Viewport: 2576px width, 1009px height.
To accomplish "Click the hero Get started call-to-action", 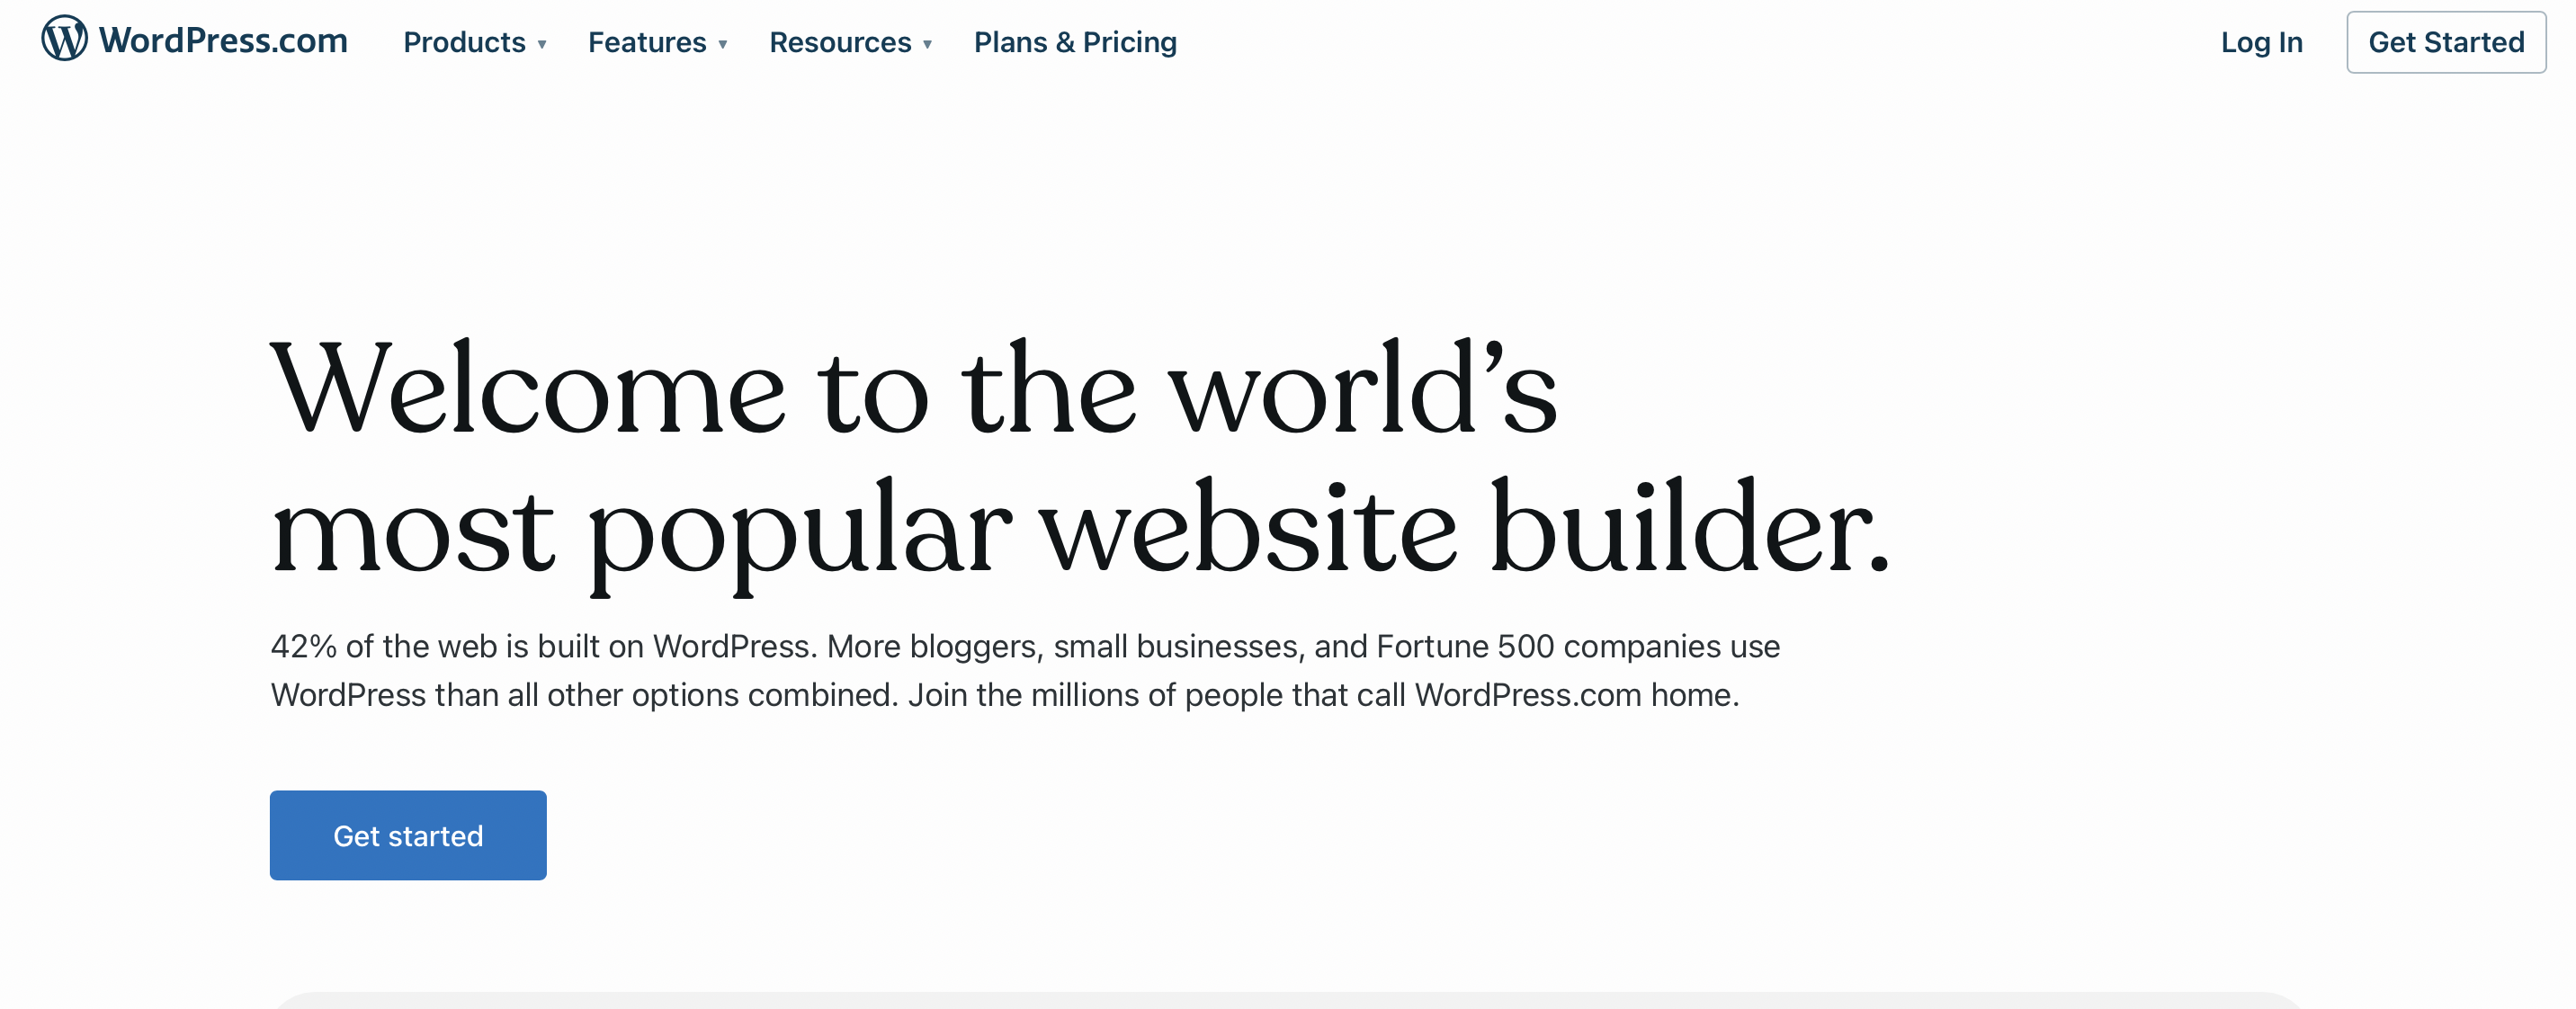I will 408,835.
